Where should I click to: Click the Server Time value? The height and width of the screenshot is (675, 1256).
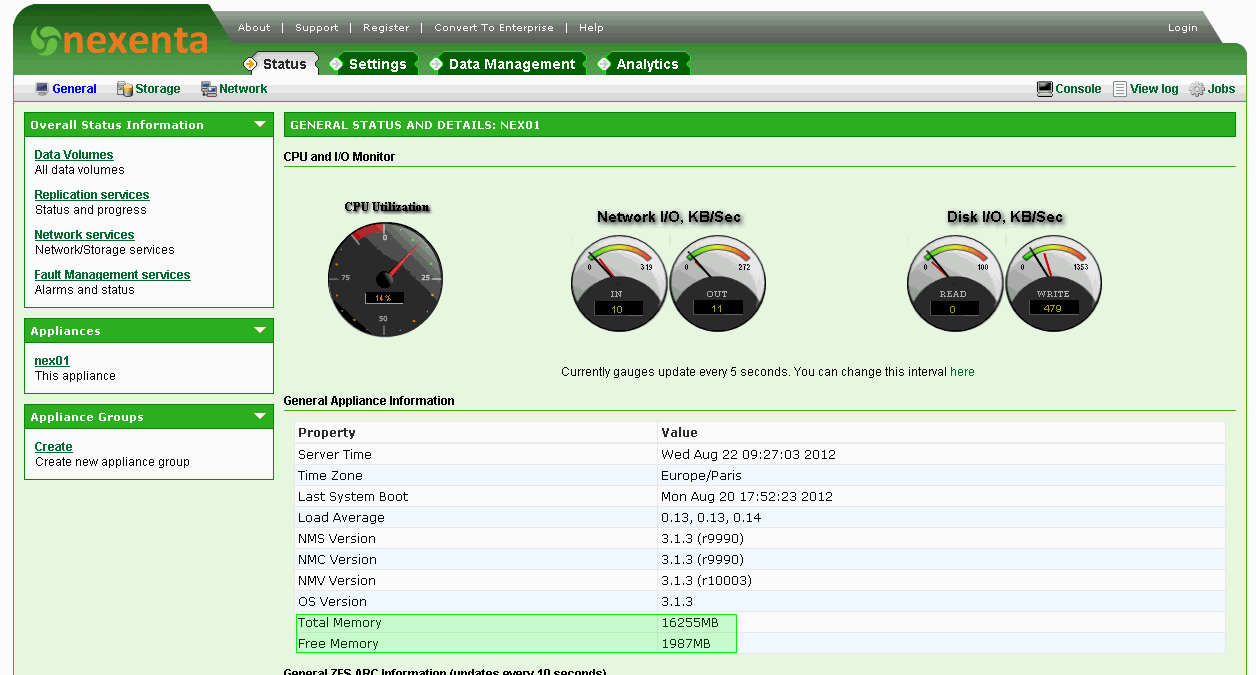point(748,455)
